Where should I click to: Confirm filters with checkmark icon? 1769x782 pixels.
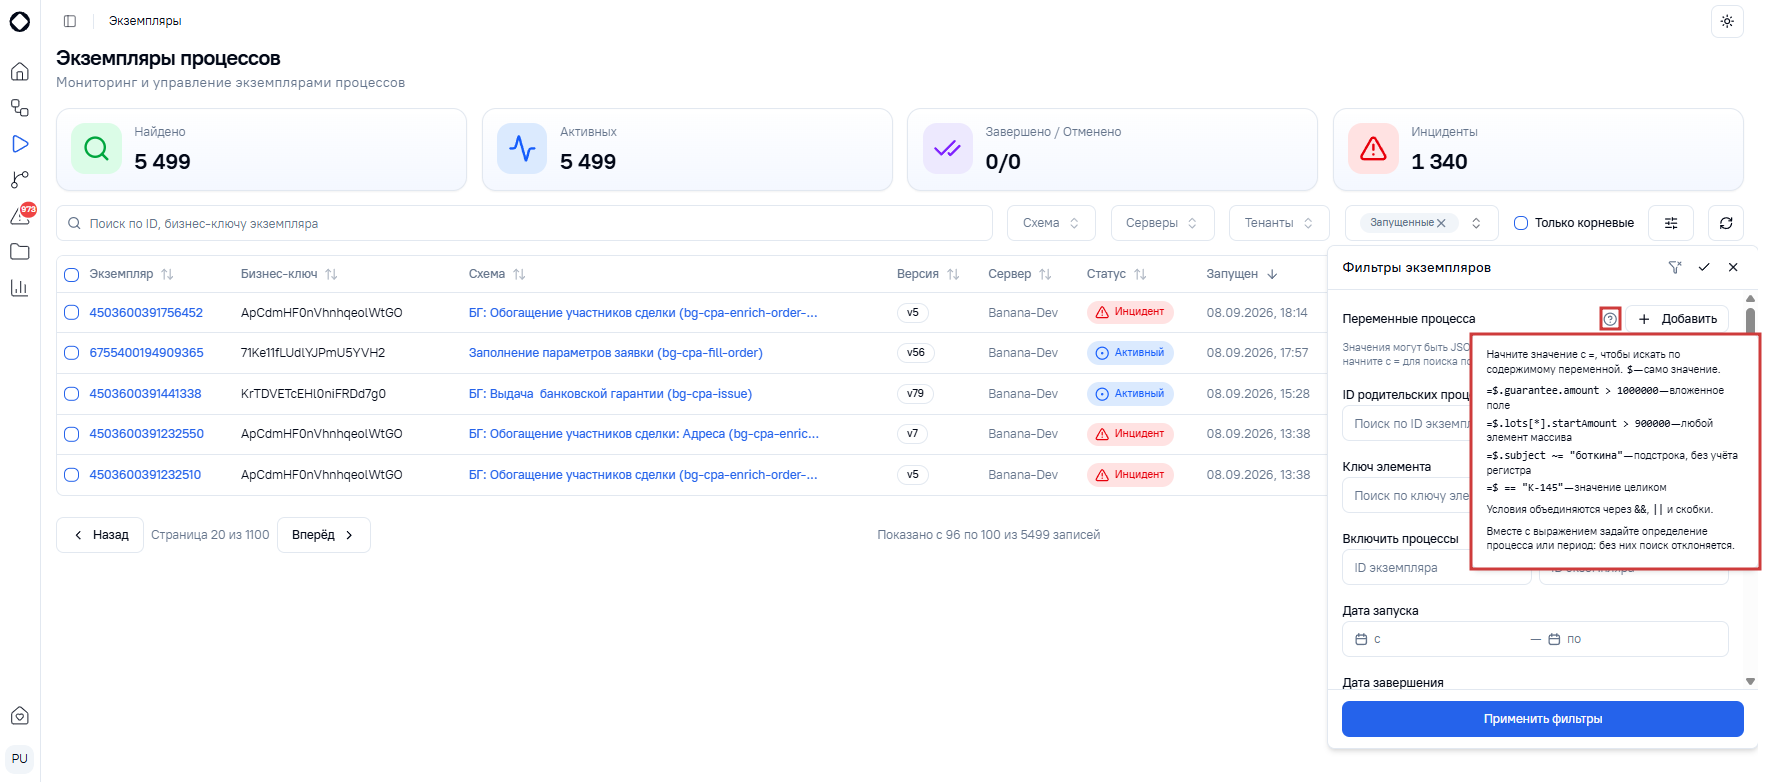point(1704,267)
